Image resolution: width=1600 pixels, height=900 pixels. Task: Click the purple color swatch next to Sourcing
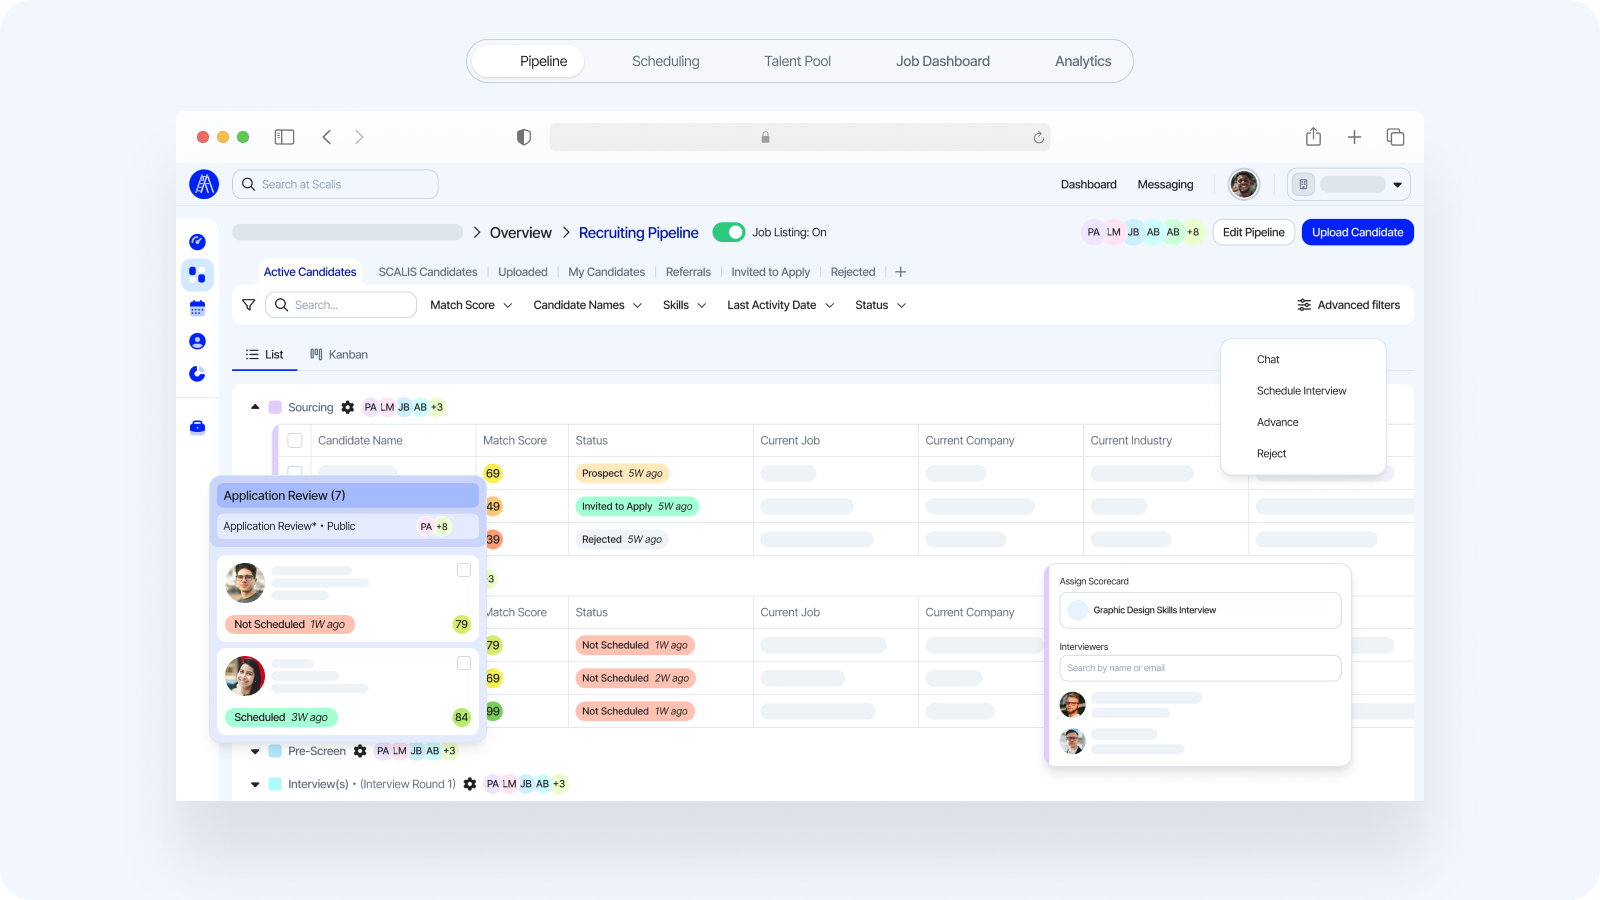tap(274, 407)
